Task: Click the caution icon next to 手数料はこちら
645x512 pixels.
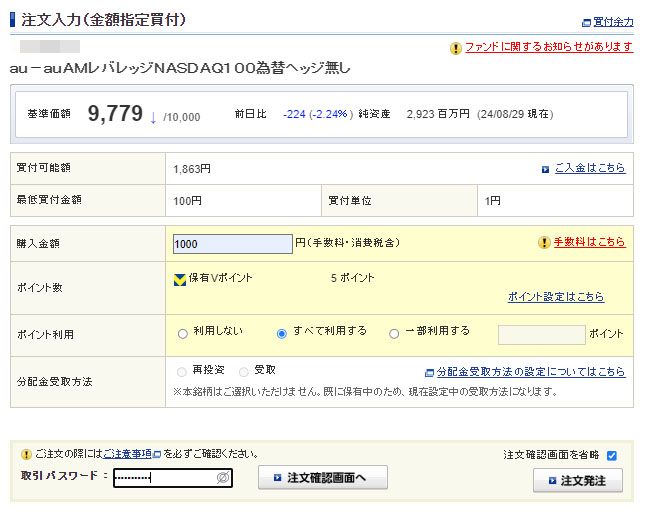Action: point(544,242)
